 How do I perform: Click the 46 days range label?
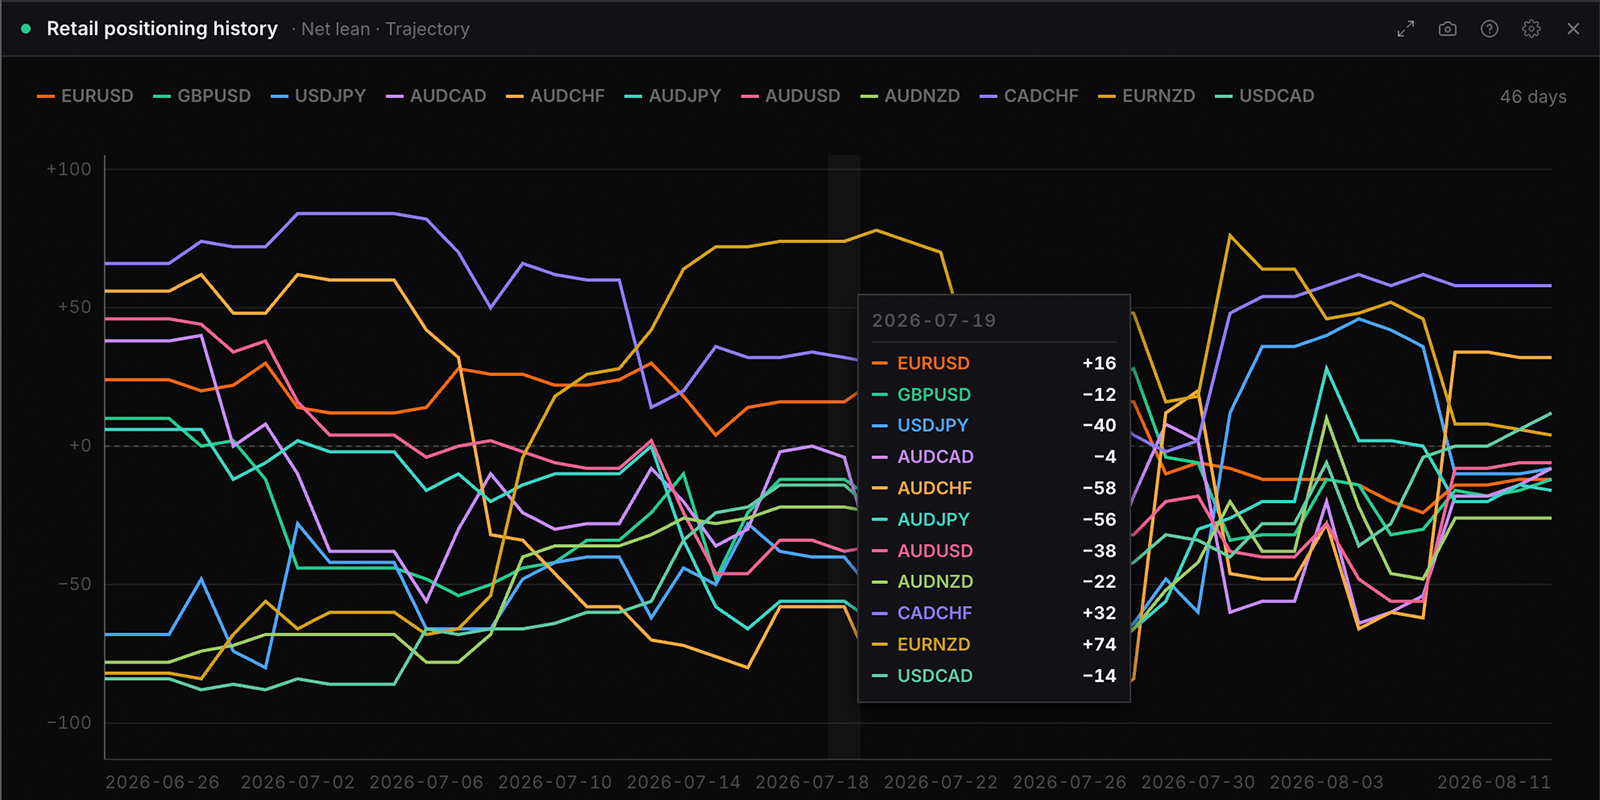(x=1533, y=97)
